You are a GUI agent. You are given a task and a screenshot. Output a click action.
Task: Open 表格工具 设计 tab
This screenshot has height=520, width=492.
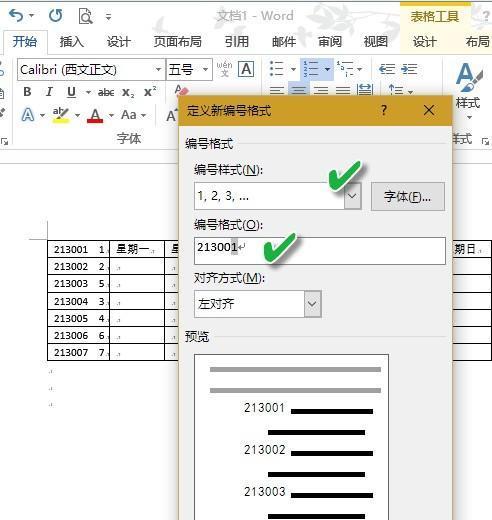(424, 42)
